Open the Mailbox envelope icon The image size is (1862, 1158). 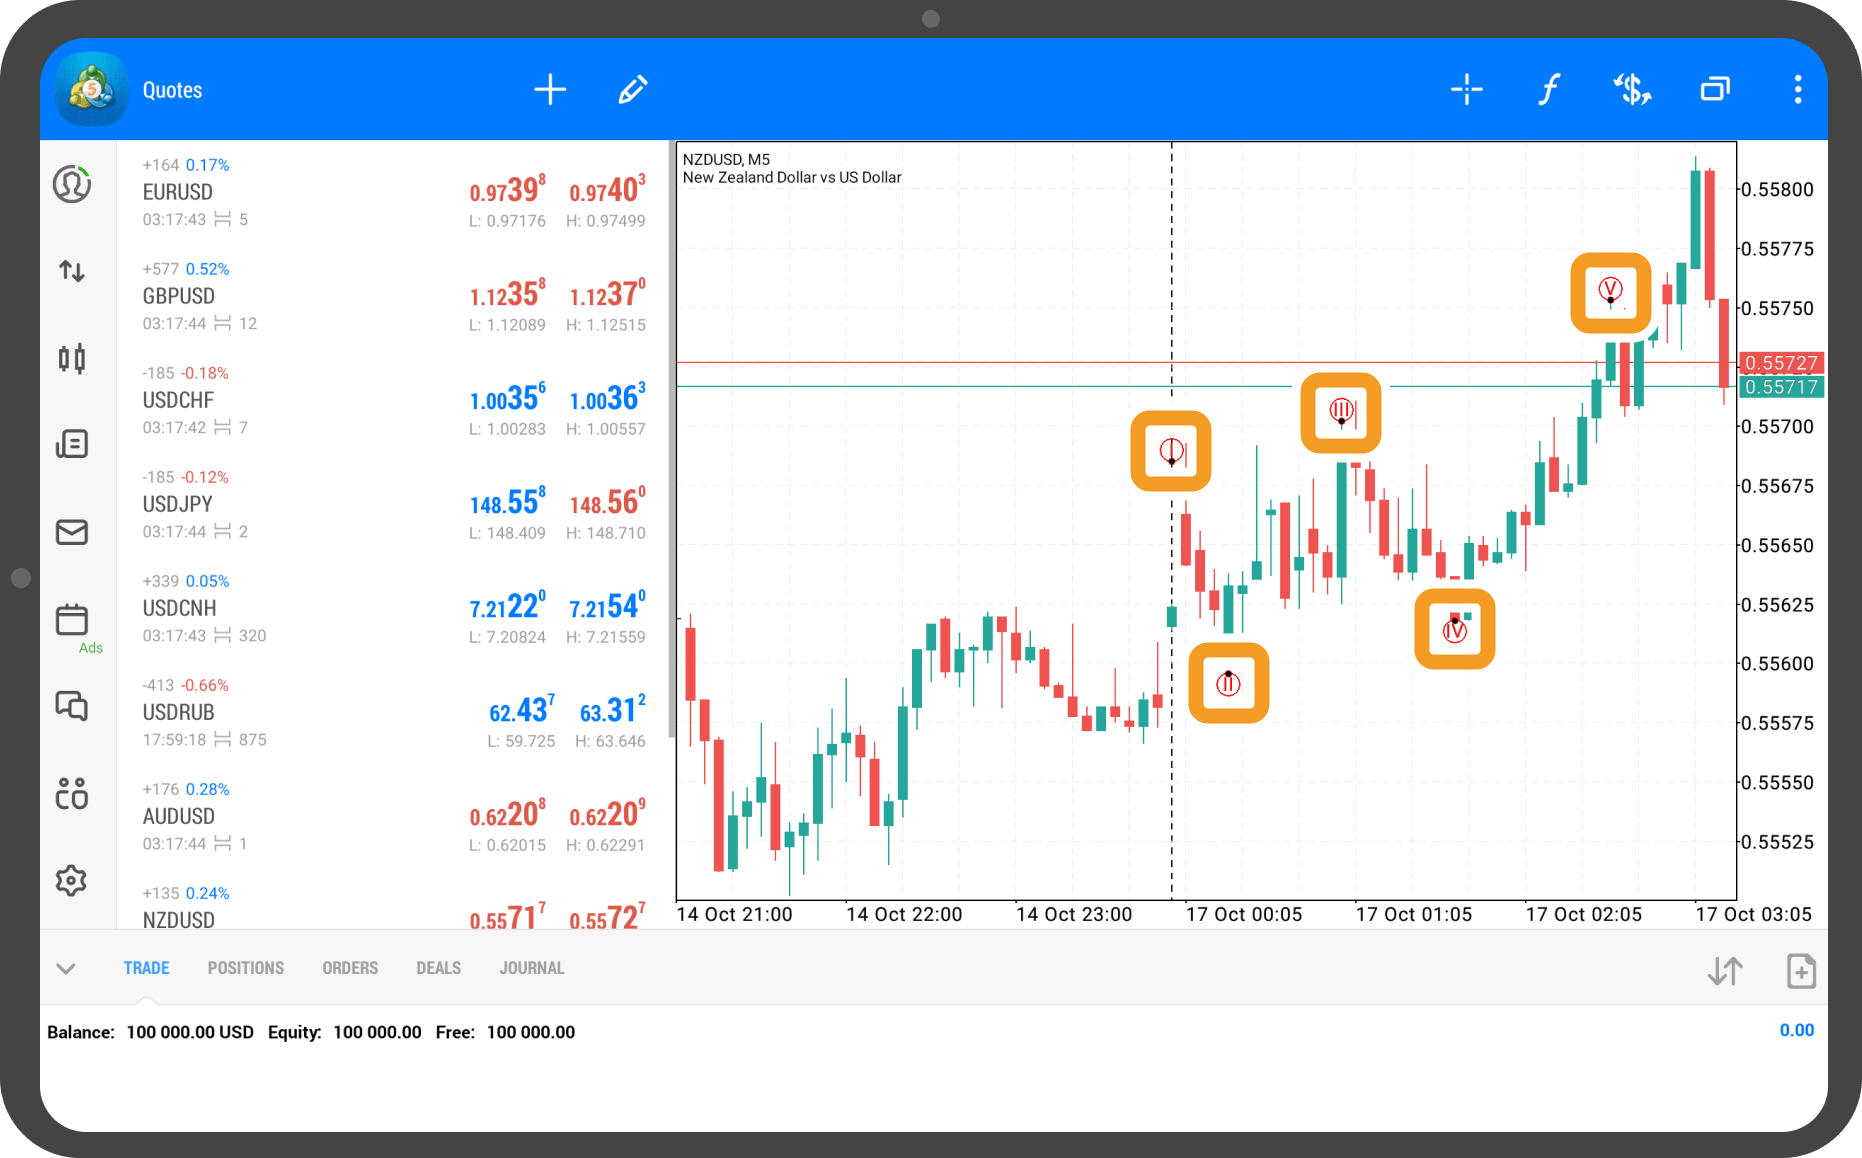(72, 532)
